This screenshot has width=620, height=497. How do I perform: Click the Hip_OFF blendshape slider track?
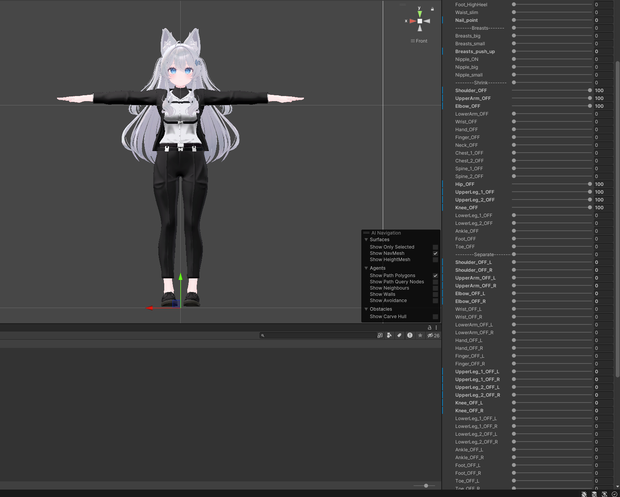click(552, 184)
